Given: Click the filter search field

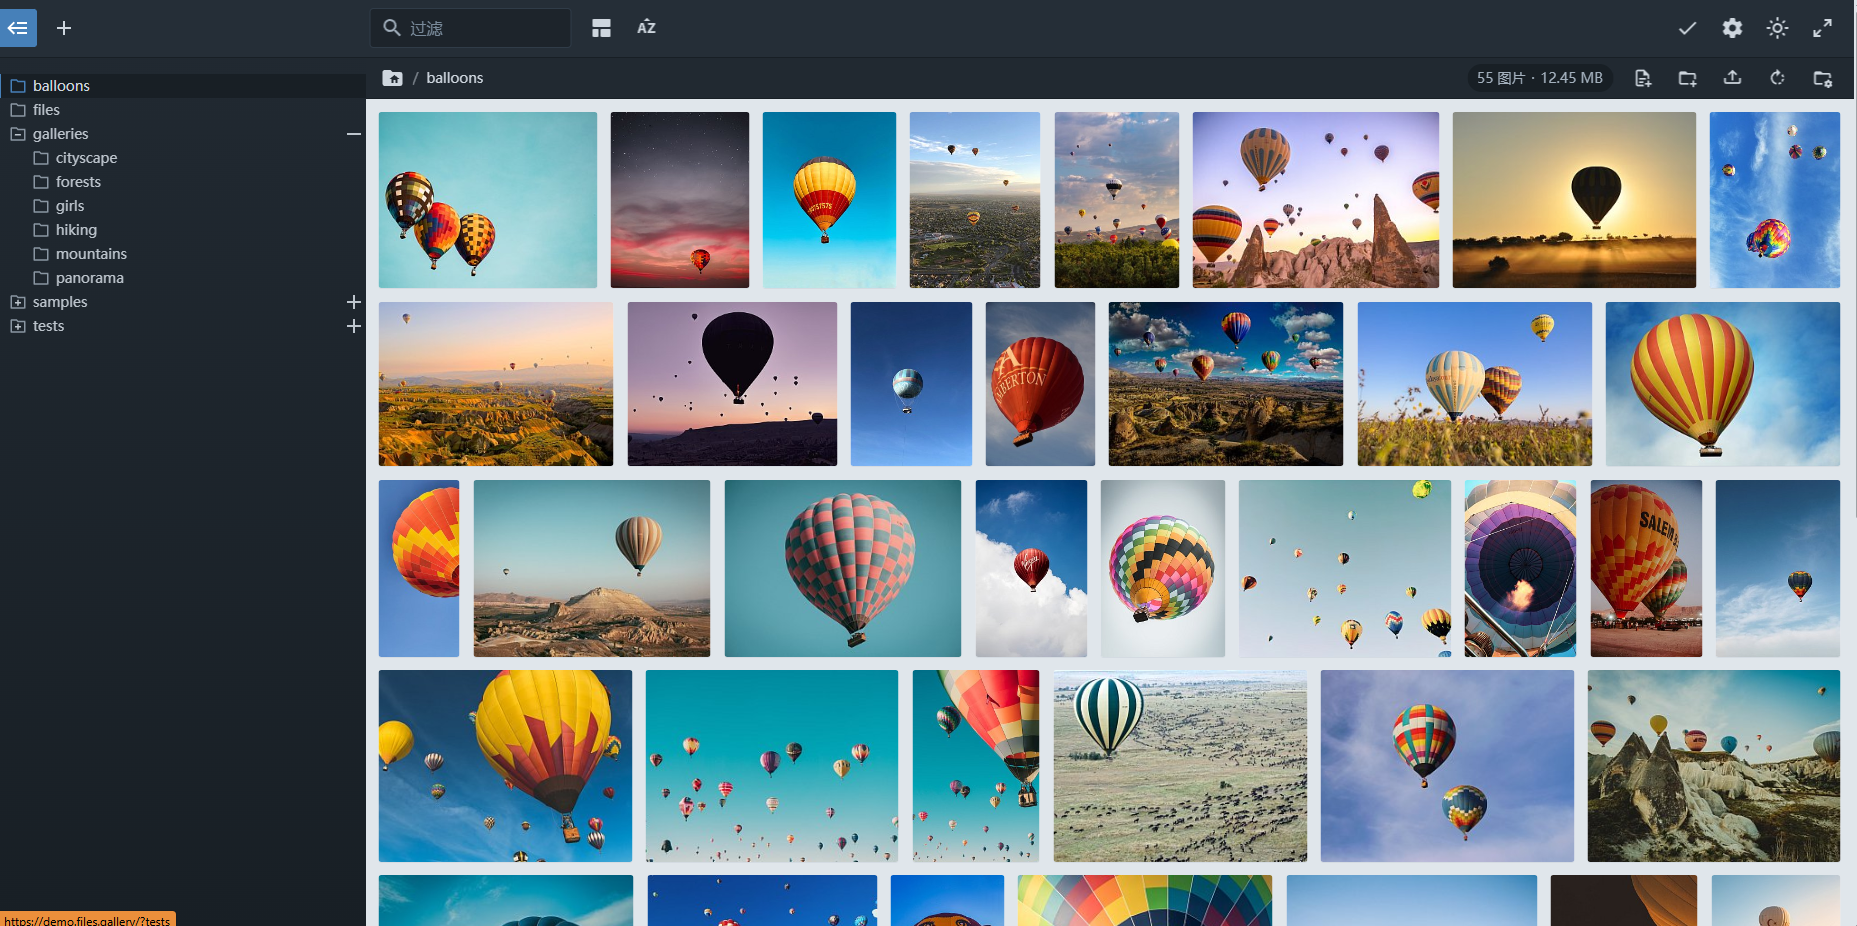Looking at the screenshot, I should click(x=482, y=28).
